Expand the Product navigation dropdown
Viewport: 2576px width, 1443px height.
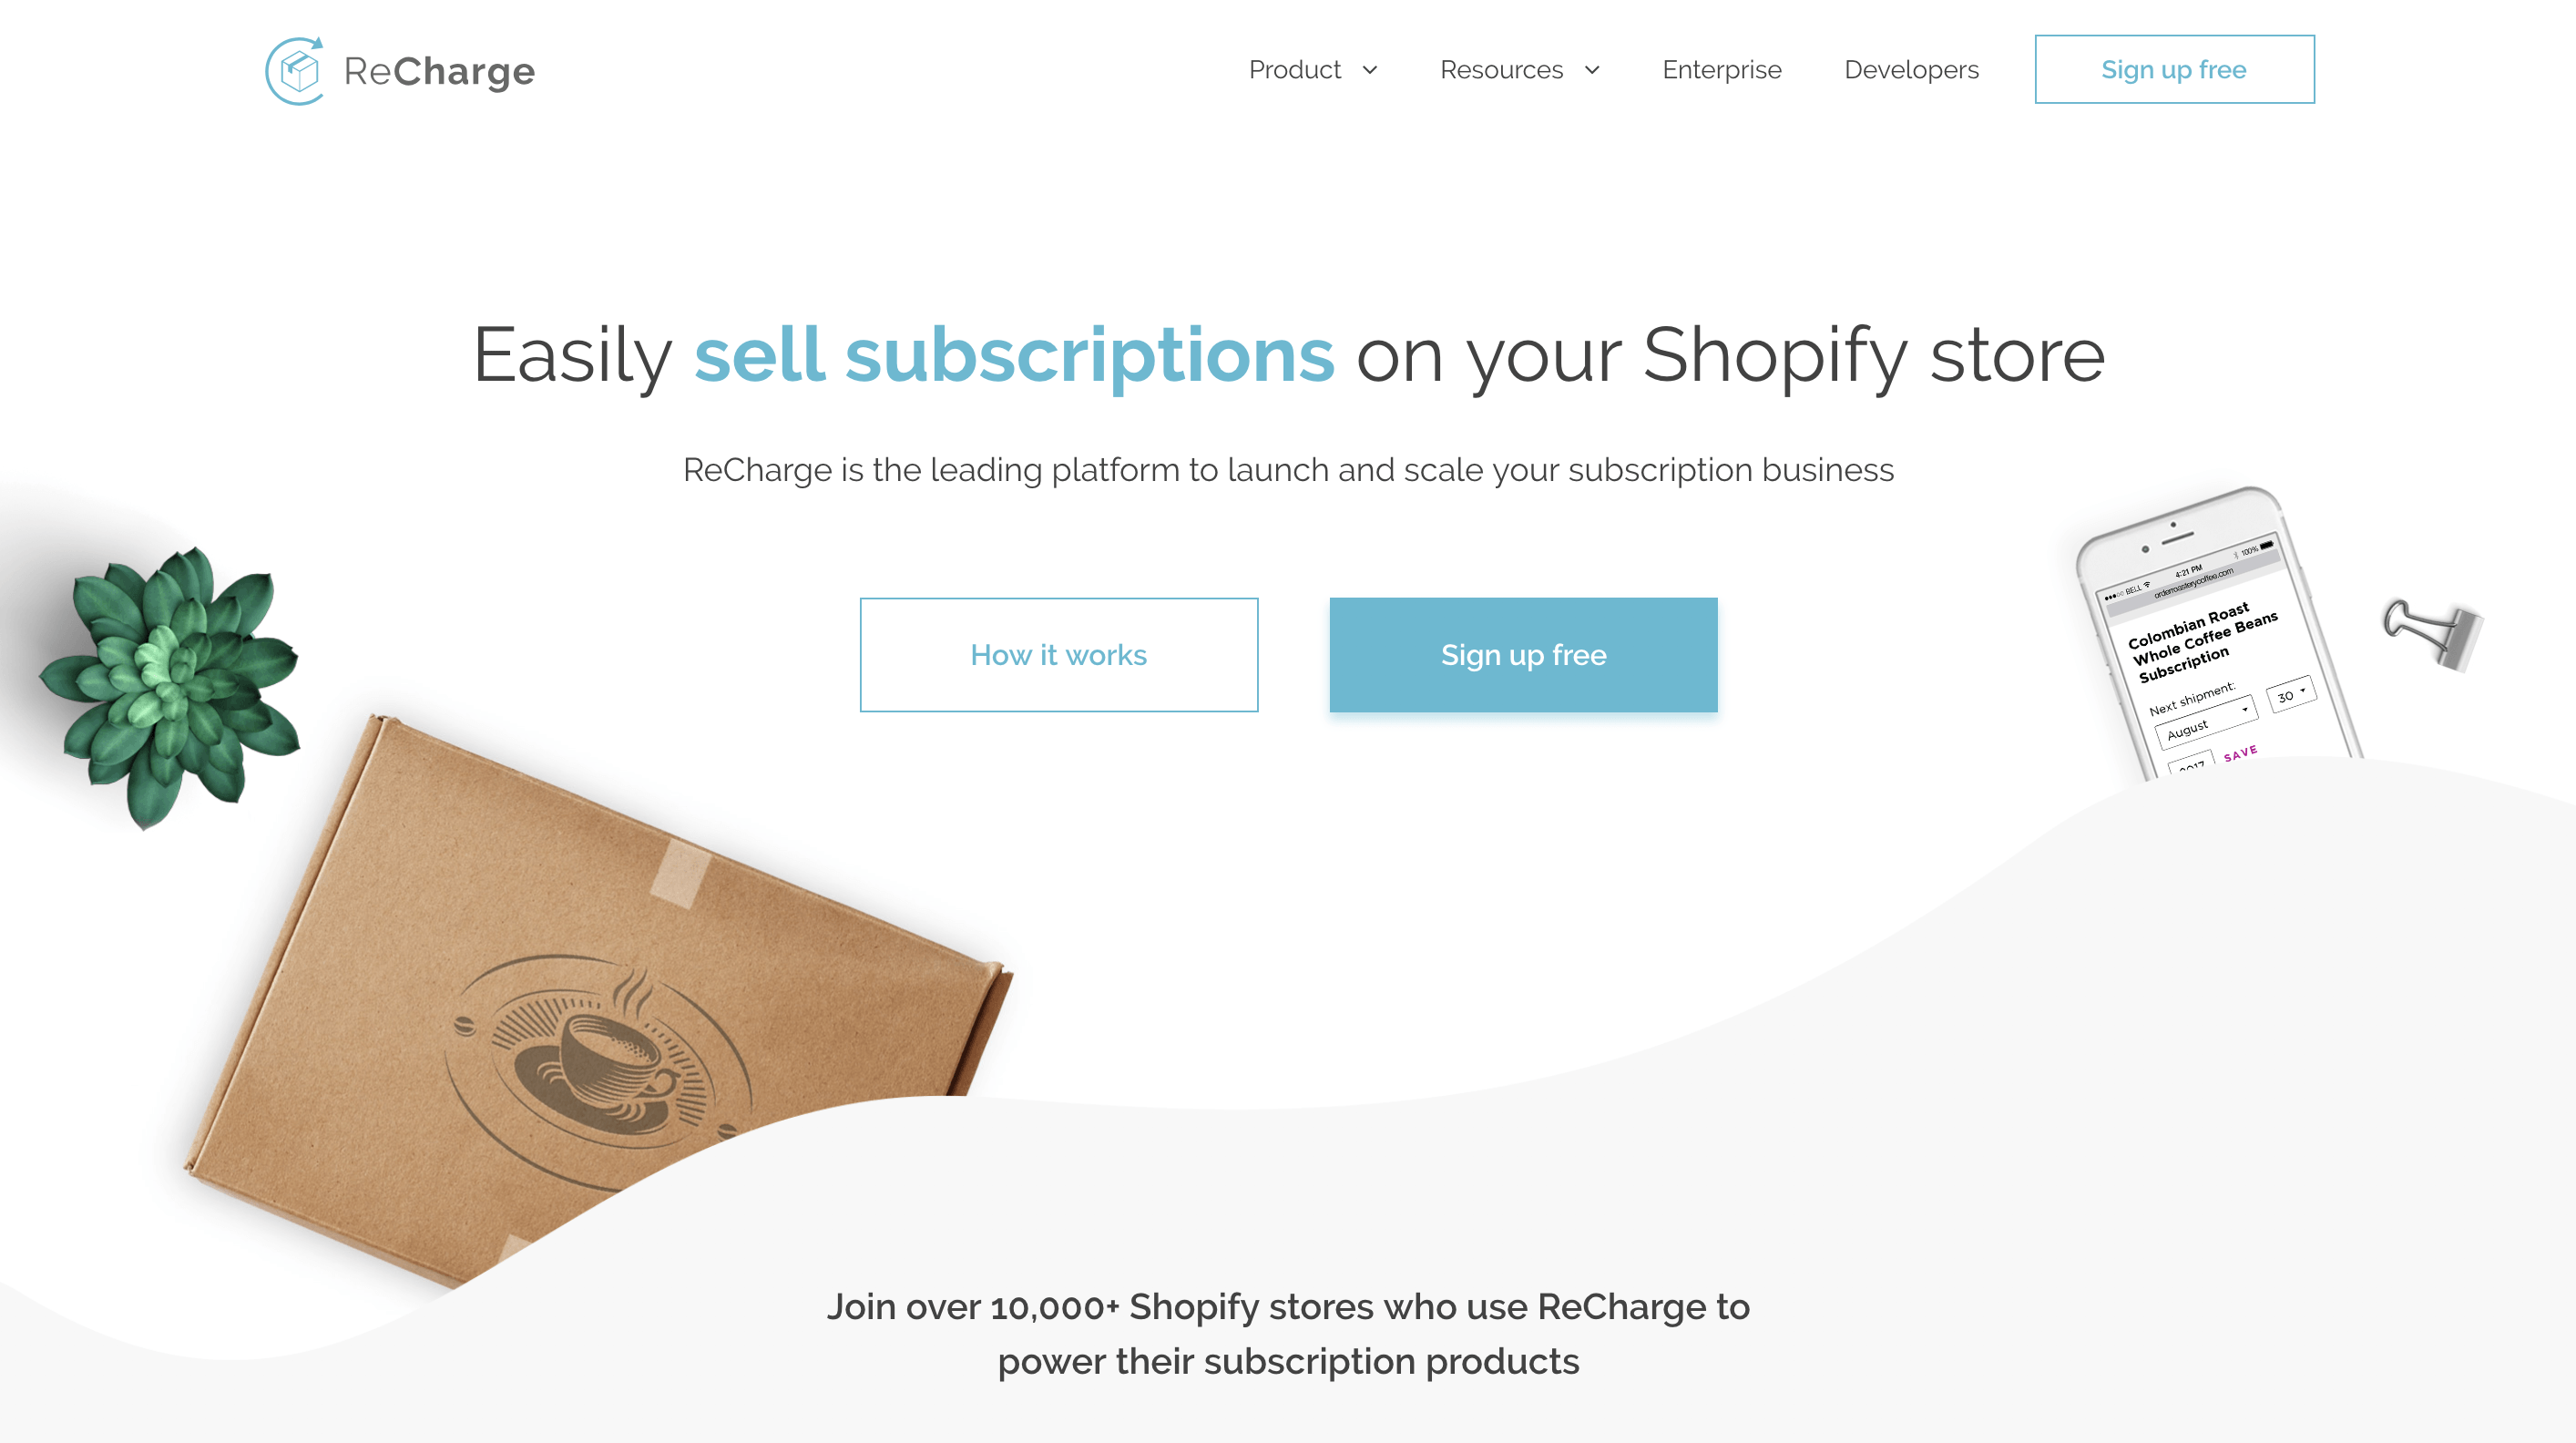(x=1313, y=69)
